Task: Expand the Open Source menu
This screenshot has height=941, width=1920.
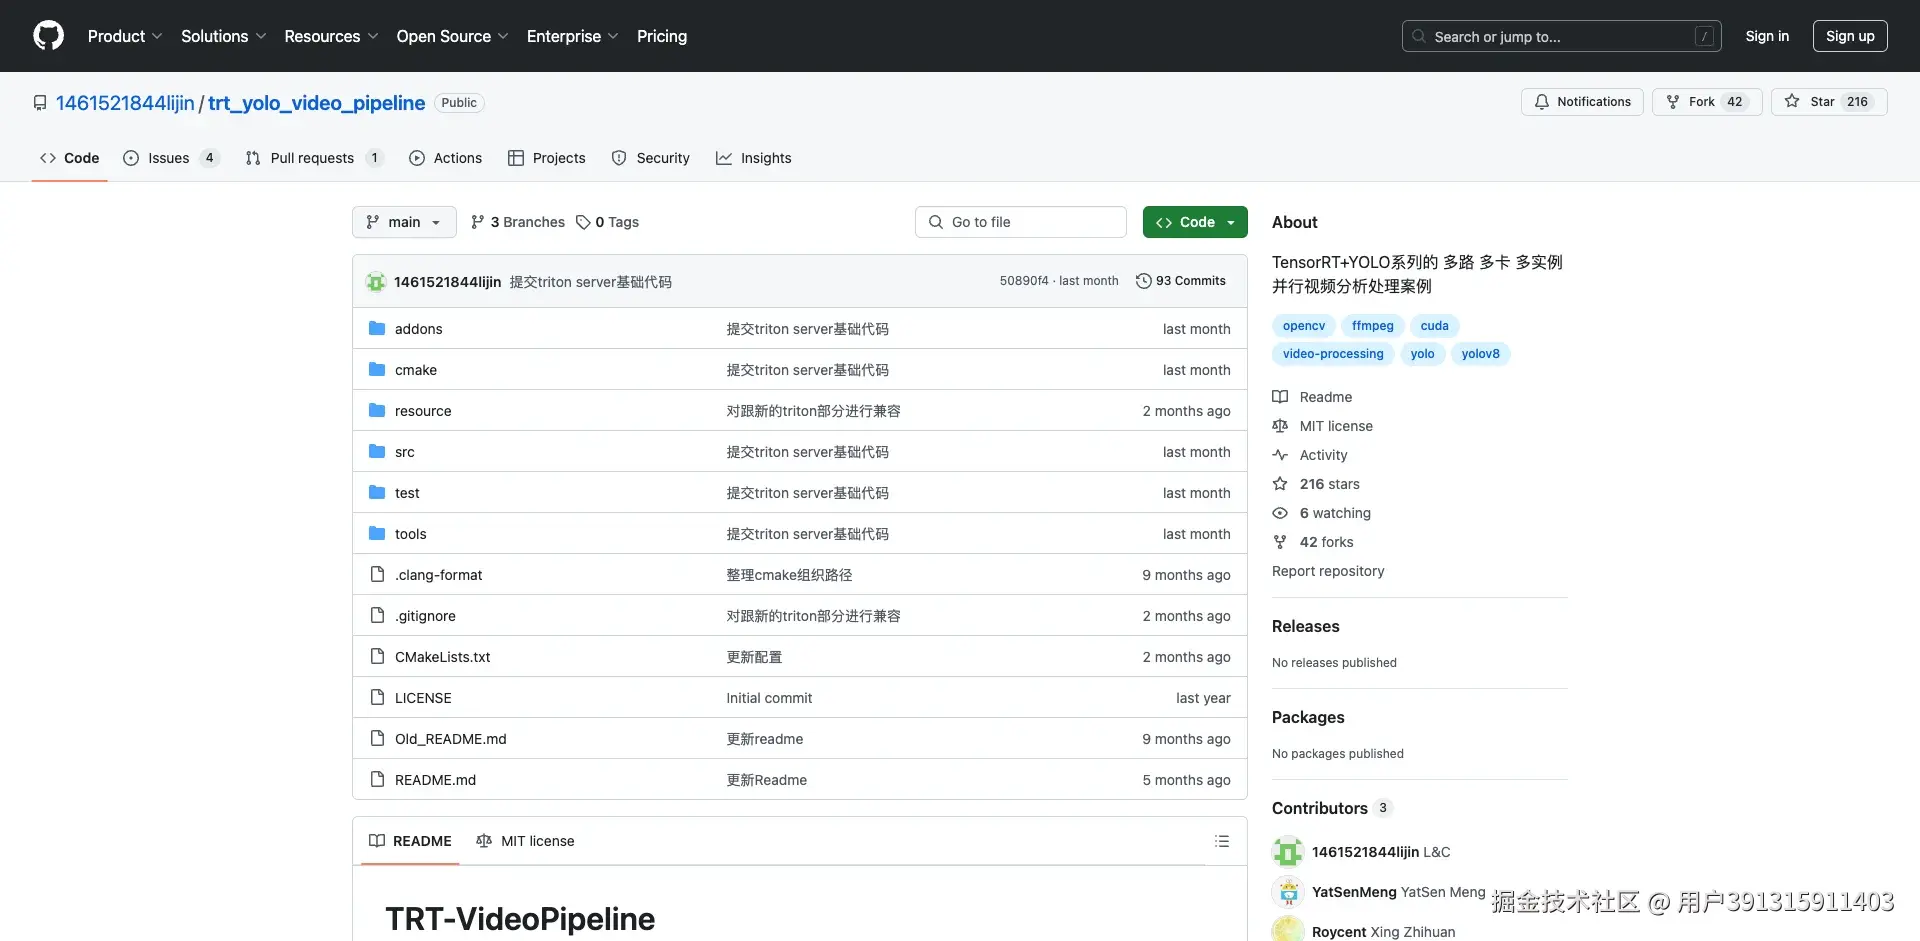Action: (x=452, y=36)
